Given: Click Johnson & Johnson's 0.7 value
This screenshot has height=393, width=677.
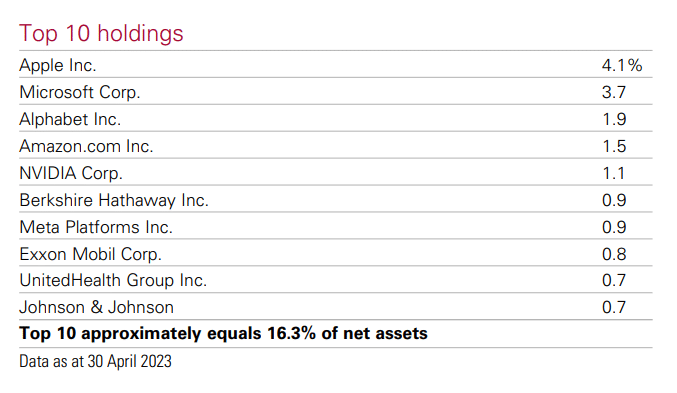Looking at the screenshot, I should [614, 307].
